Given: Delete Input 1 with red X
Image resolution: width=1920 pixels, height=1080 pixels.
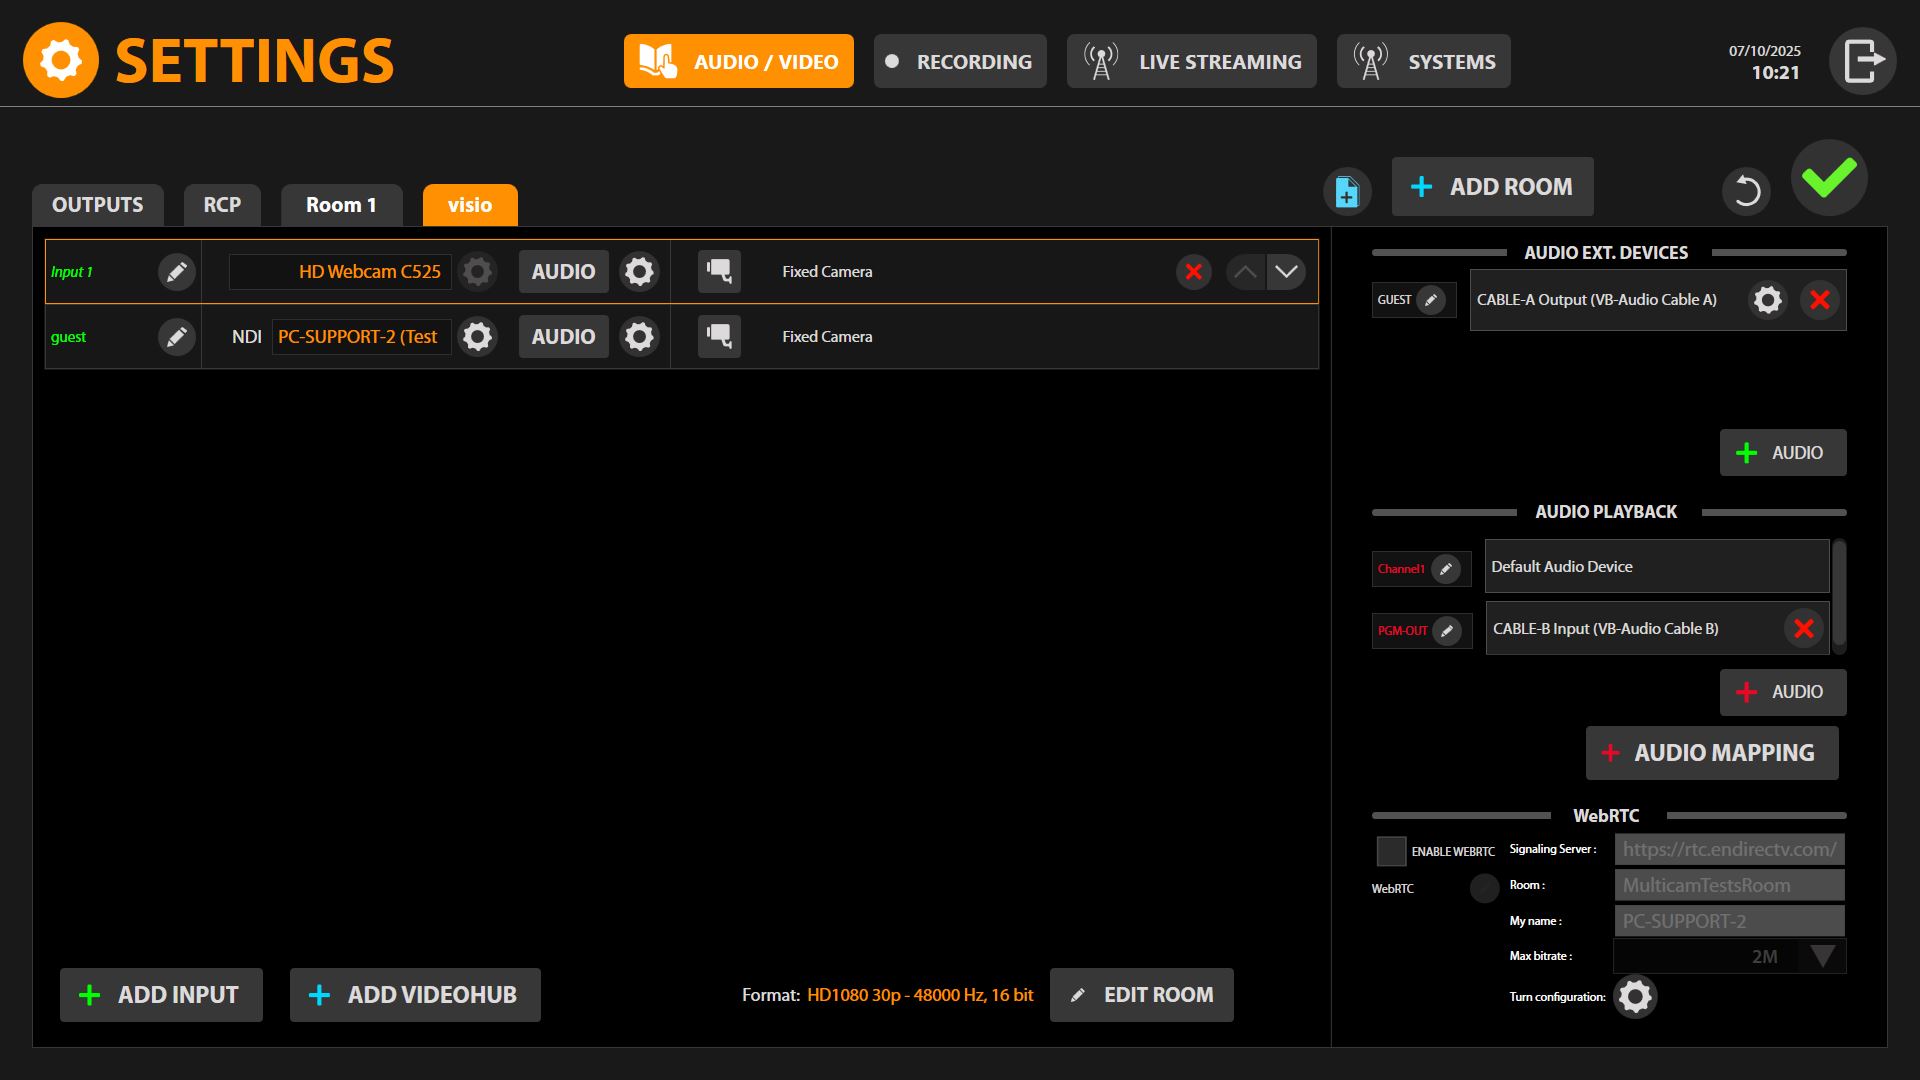Looking at the screenshot, I should point(1194,272).
